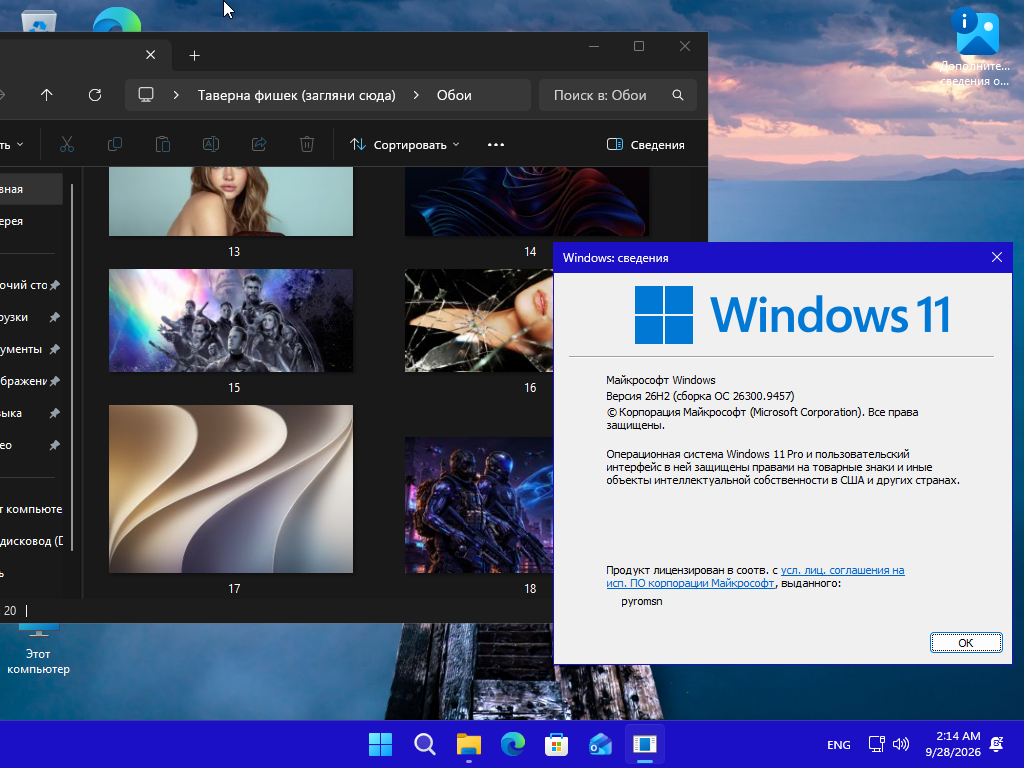Viewport: 1024px width, 768px height.
Task: Select the Обои breadcrumb folder
Action: tap(454, 95)
